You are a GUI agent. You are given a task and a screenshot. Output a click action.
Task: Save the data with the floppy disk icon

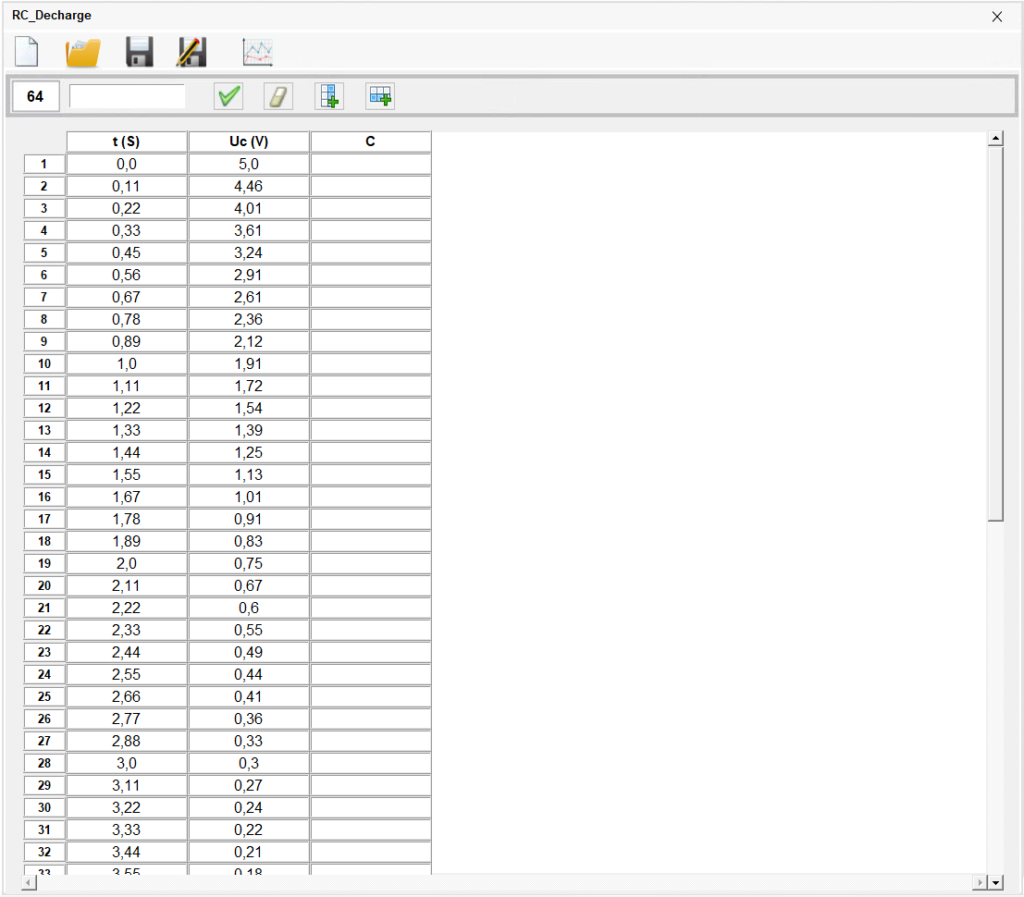coord(139,52)
